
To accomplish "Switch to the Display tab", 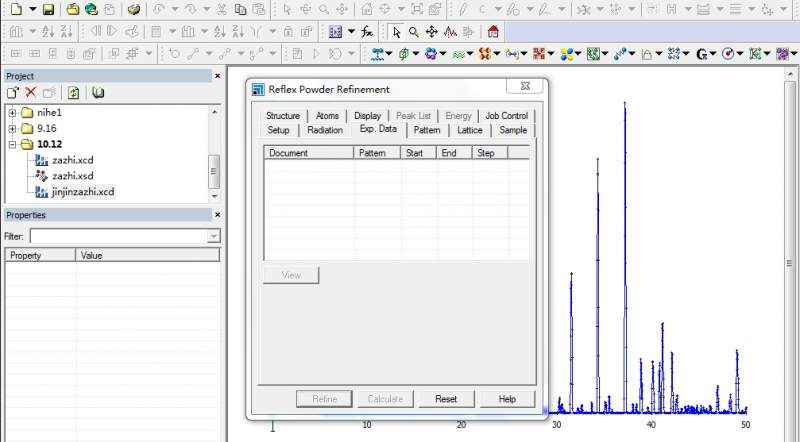I will point(367,116).
